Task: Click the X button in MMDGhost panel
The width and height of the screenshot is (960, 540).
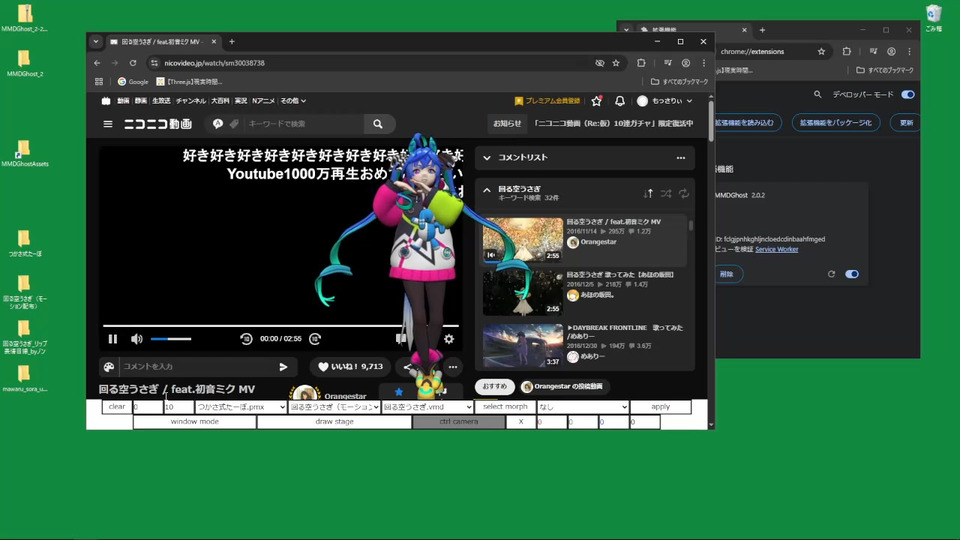Action: 521,422
